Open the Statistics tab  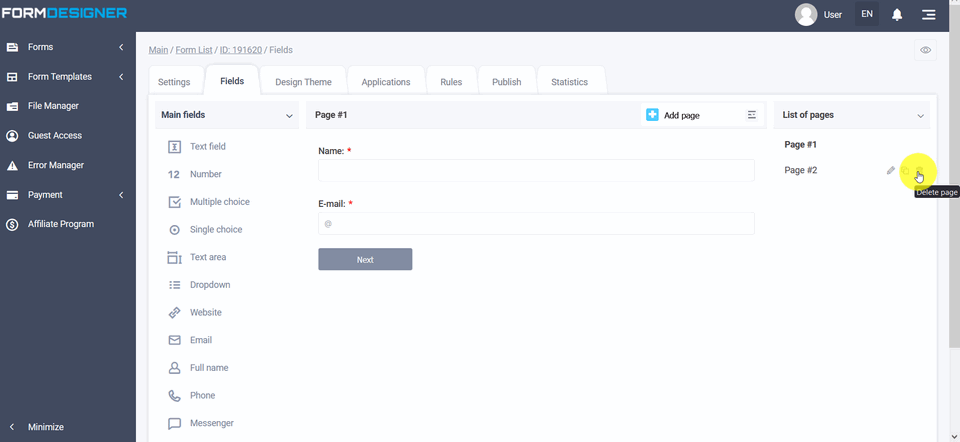[x=569, y=82]
